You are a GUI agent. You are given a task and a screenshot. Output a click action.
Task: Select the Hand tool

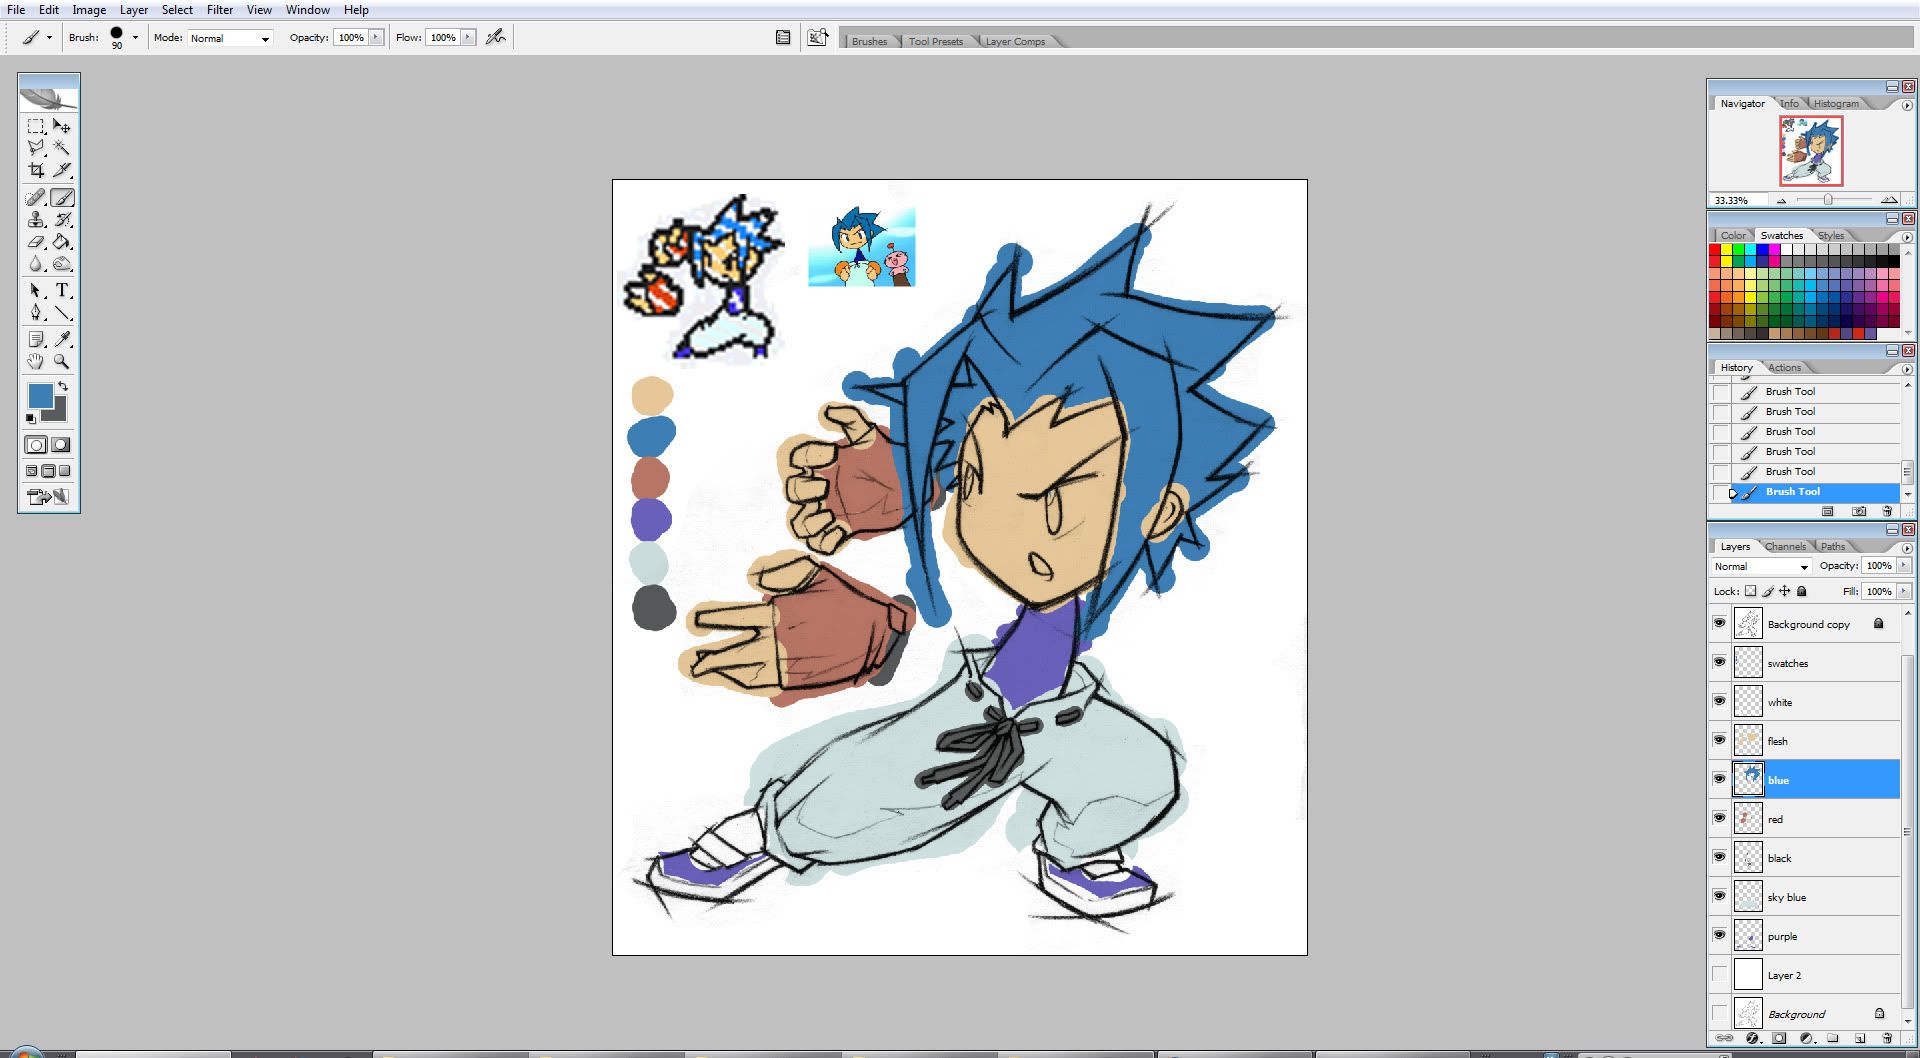[36, 361]
